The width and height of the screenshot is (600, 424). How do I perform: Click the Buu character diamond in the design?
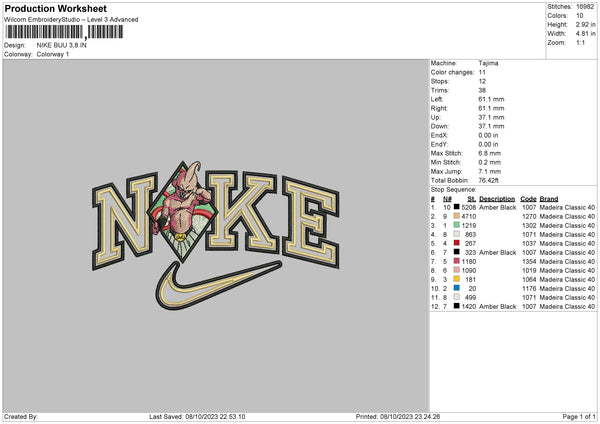[183, 212]
